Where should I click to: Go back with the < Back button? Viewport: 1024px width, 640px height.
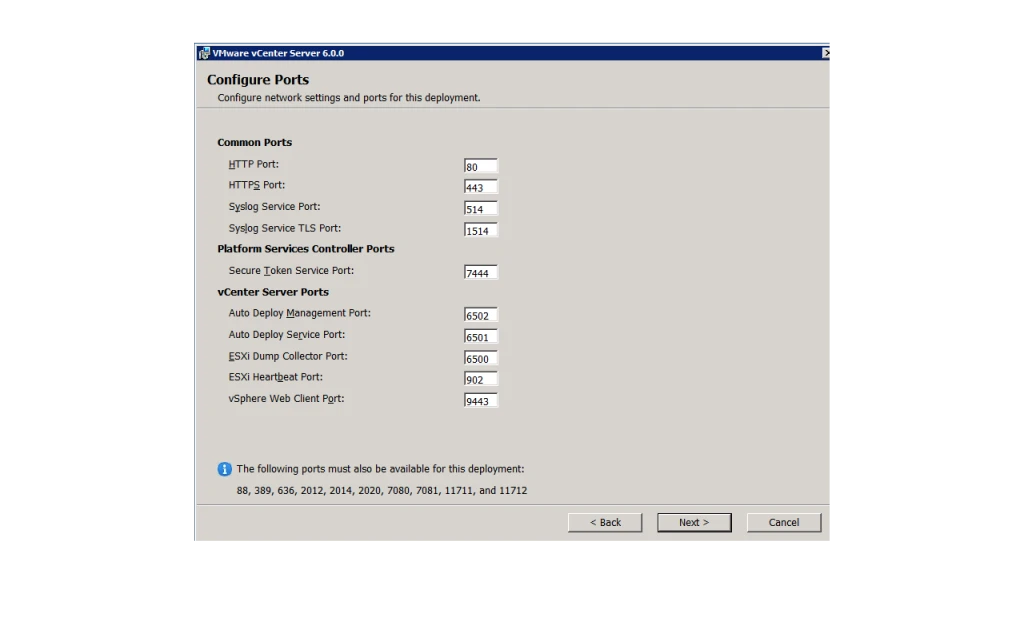click(x=605, y=522)
